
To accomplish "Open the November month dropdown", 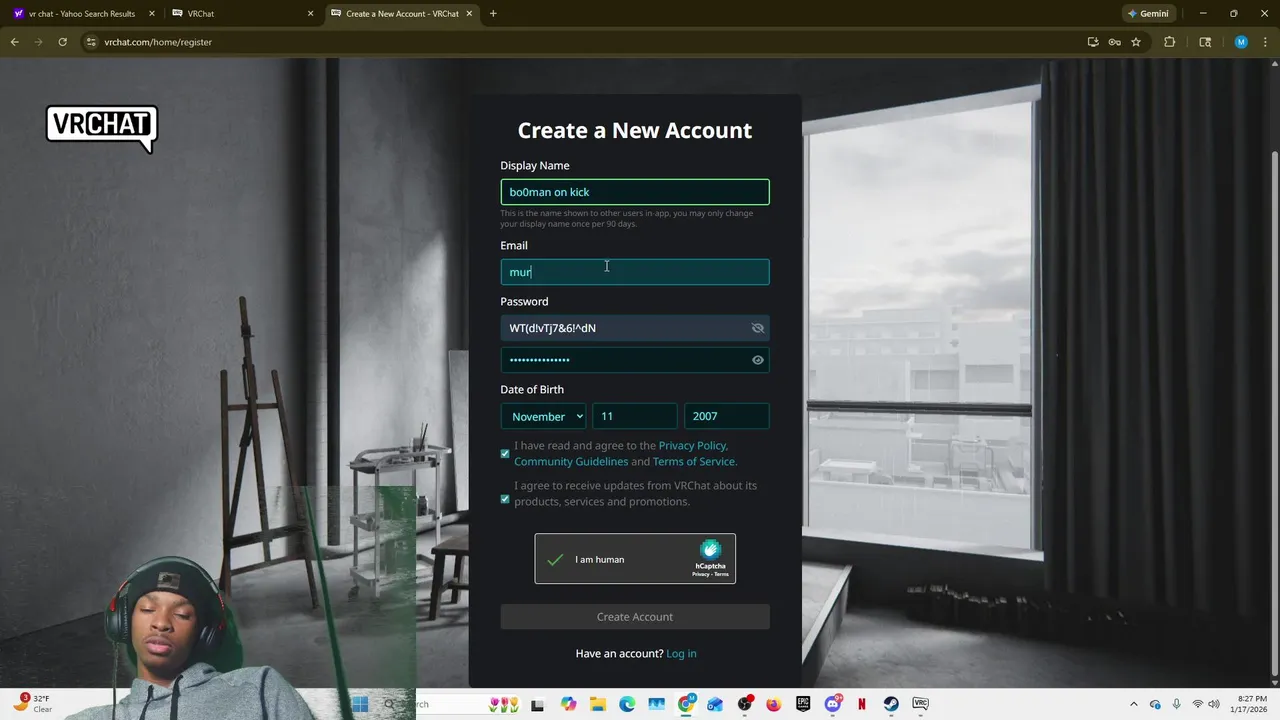I will coord(544,416).
